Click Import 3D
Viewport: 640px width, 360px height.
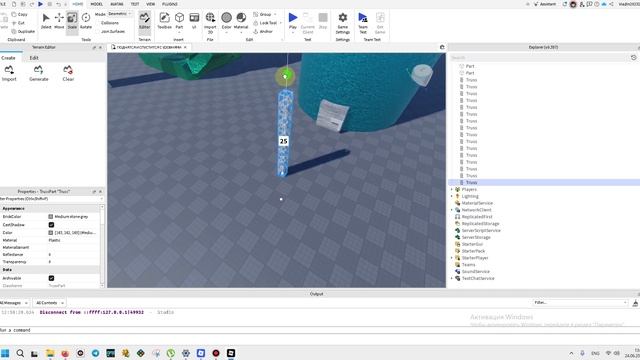(210, 22)
